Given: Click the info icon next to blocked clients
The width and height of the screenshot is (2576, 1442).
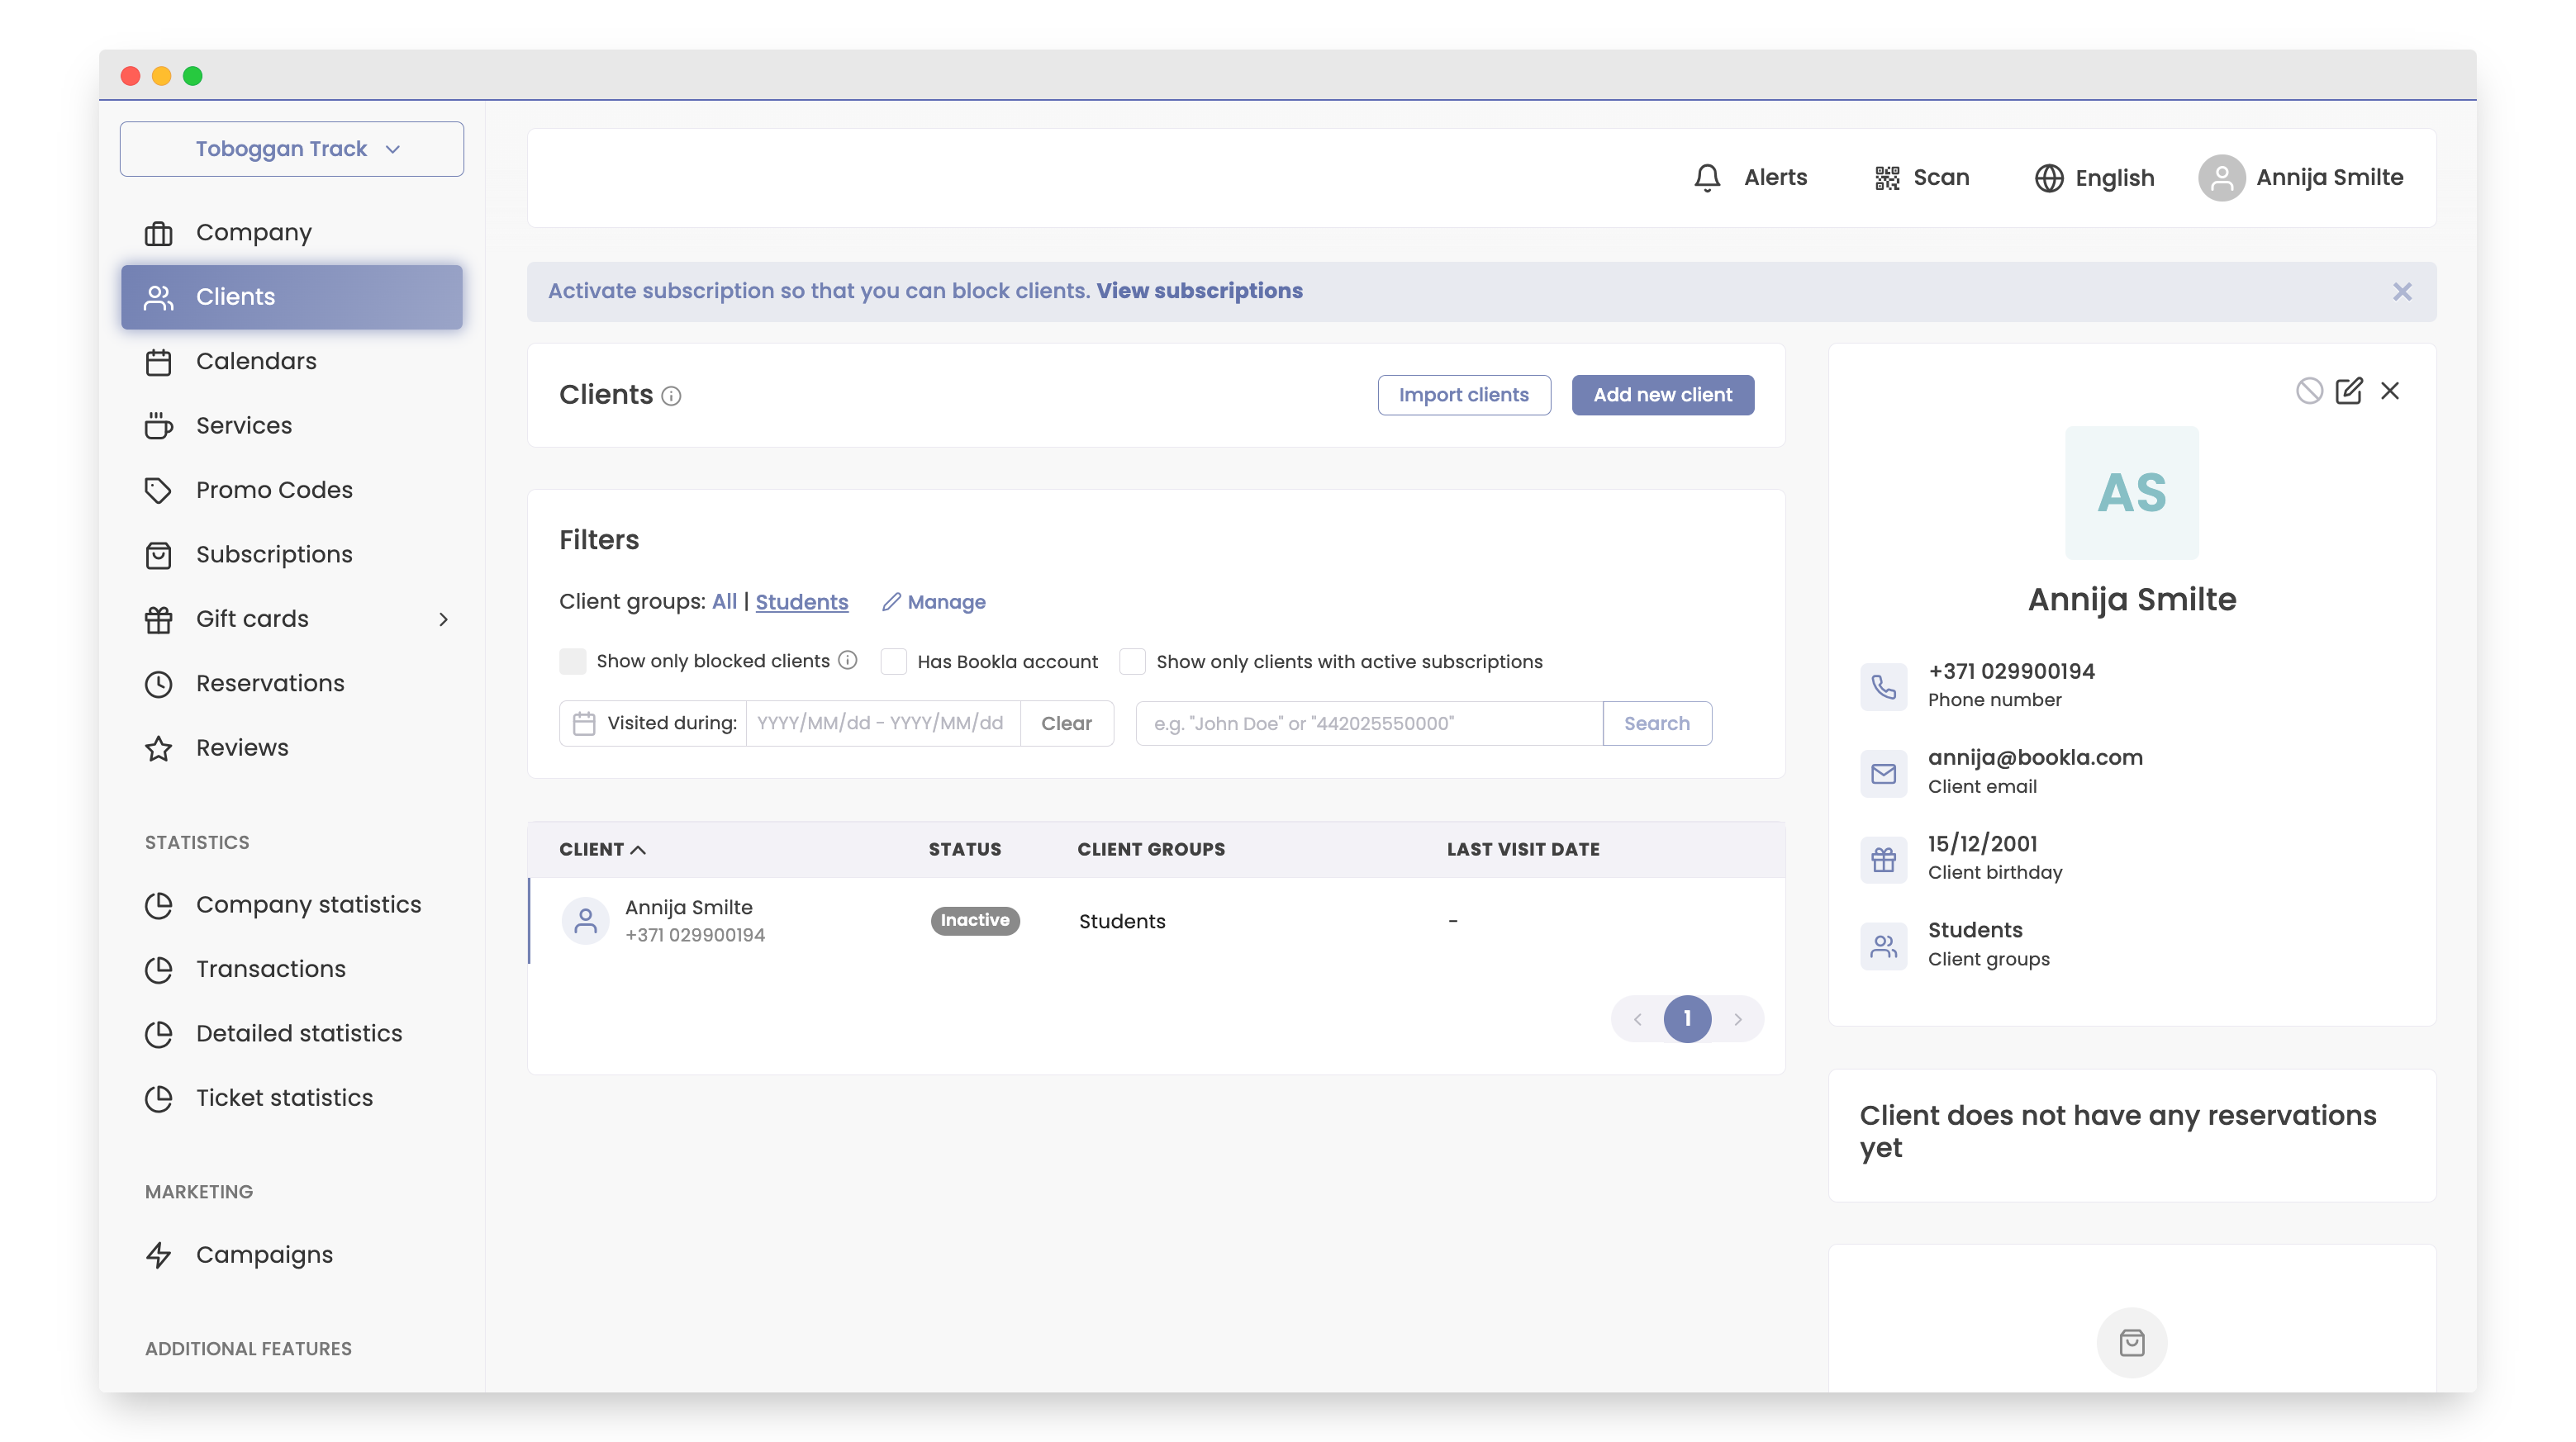Looking at the screenshot, I should [848, 660].
